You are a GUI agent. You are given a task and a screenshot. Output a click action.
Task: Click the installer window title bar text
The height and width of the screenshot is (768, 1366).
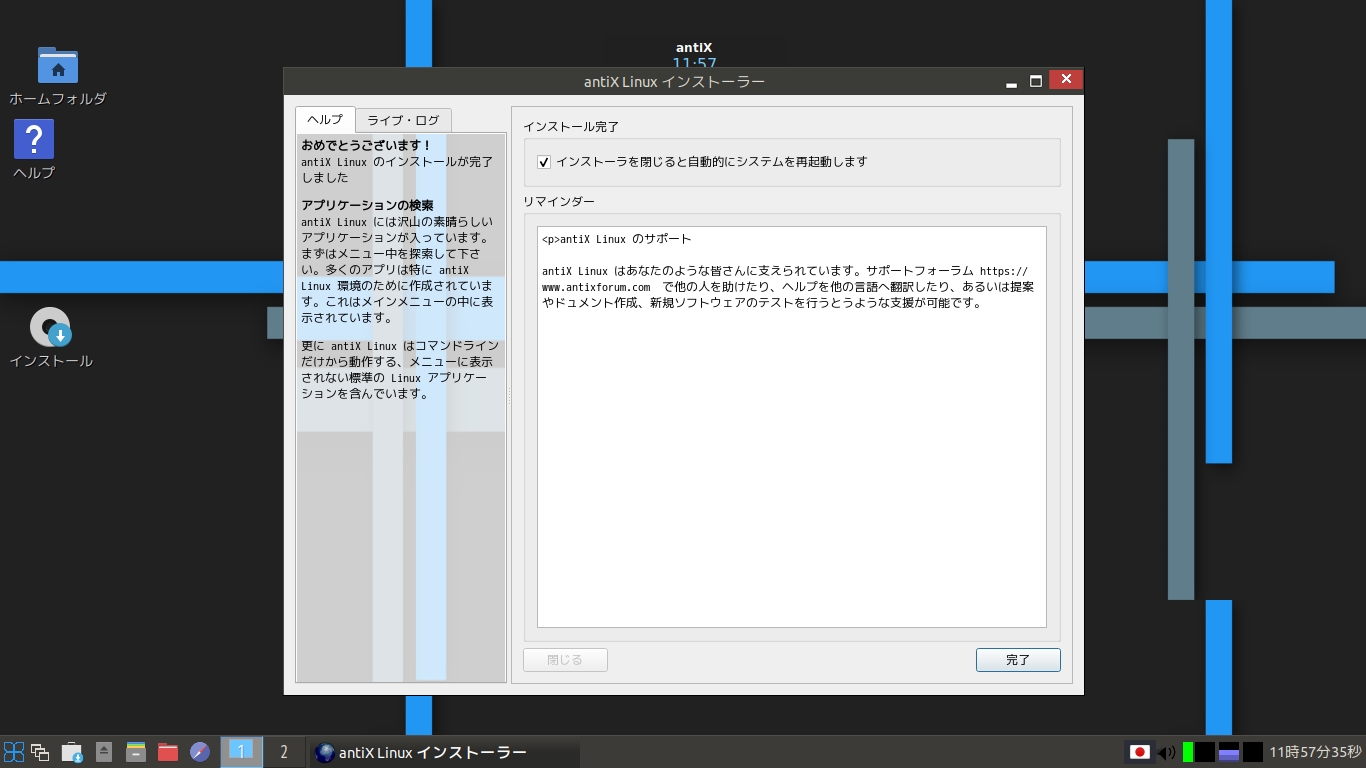[x=675, y=81]
